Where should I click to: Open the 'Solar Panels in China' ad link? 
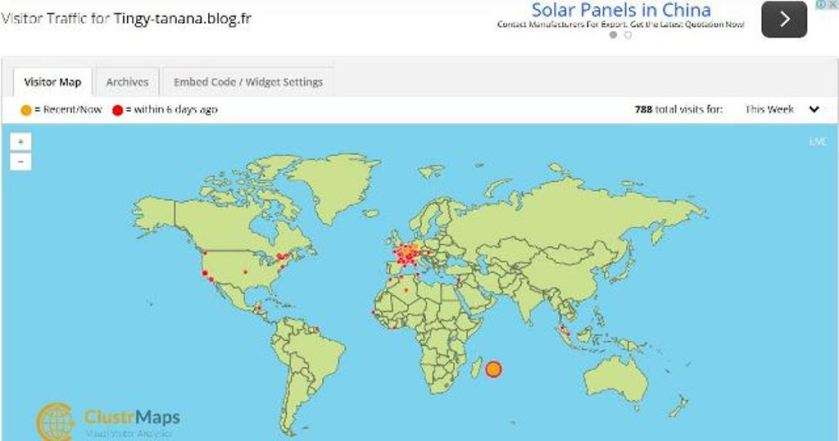[x=621, y=10]
